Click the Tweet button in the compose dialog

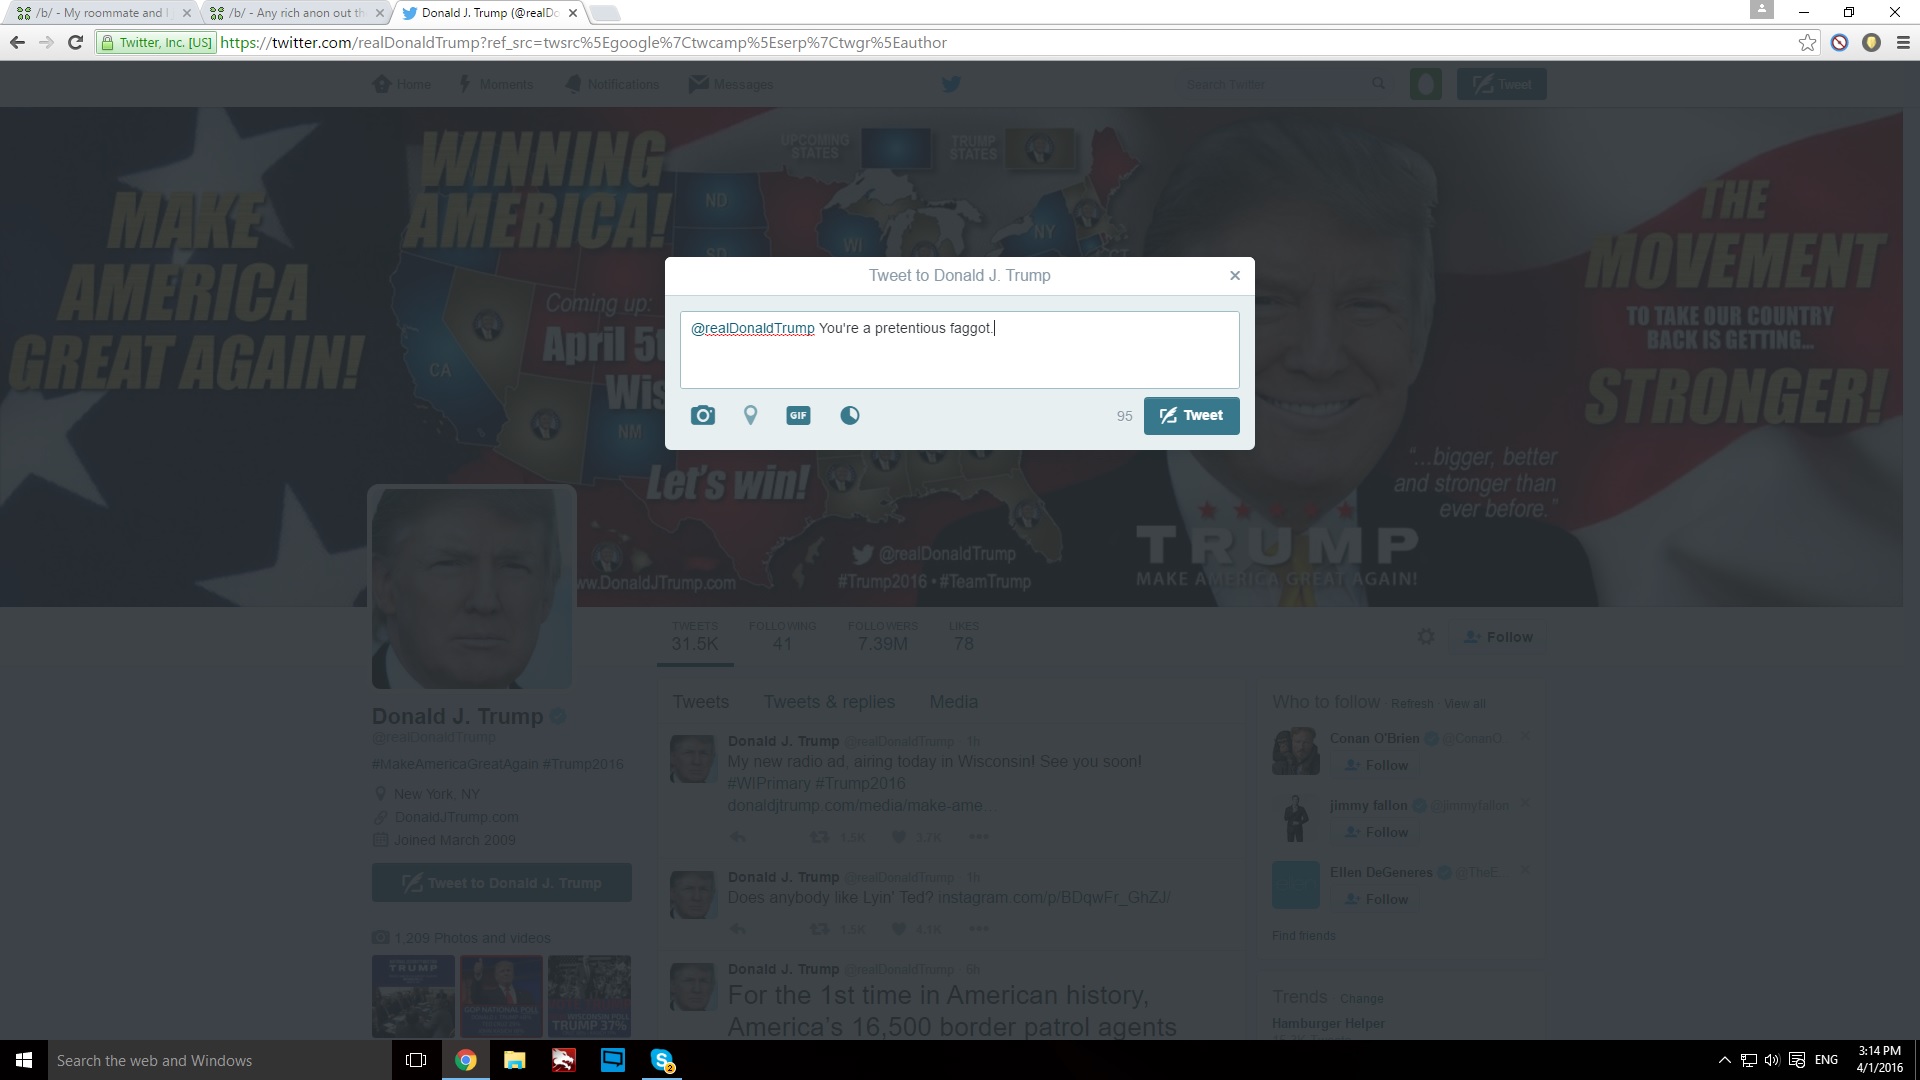click(1191, 416)
